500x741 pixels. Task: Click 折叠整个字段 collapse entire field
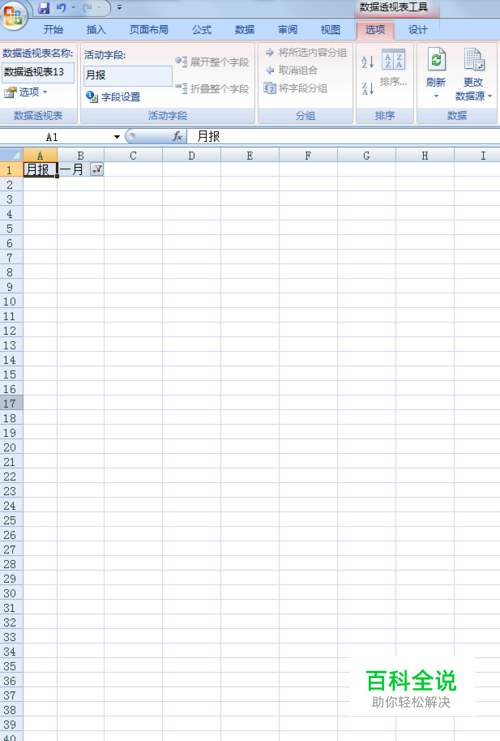pos(212,88)
